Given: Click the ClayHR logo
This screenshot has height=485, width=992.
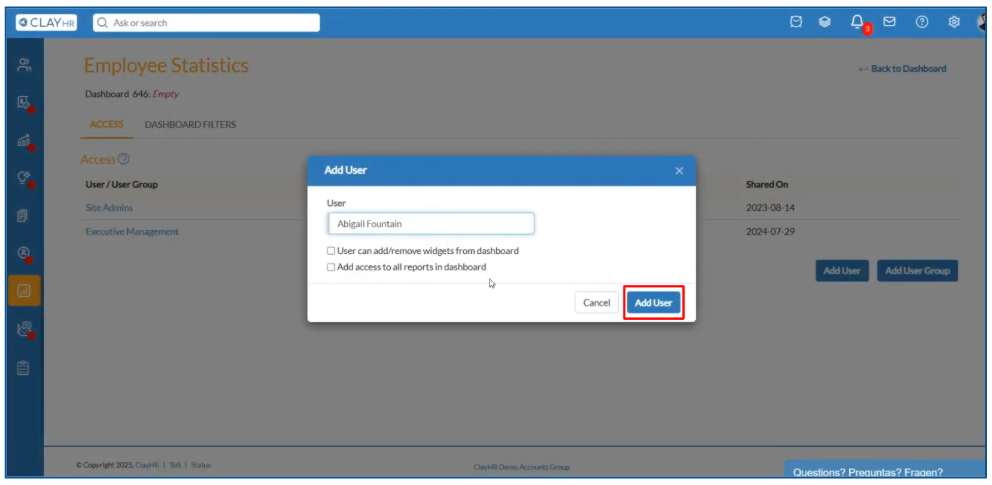Looking at the screenshot, I should 46,22.
